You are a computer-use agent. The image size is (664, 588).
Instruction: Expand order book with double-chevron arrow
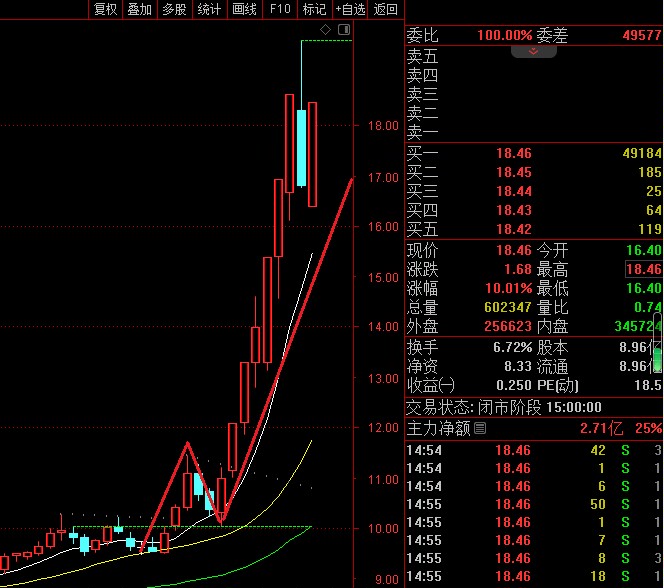click(534, 51)
